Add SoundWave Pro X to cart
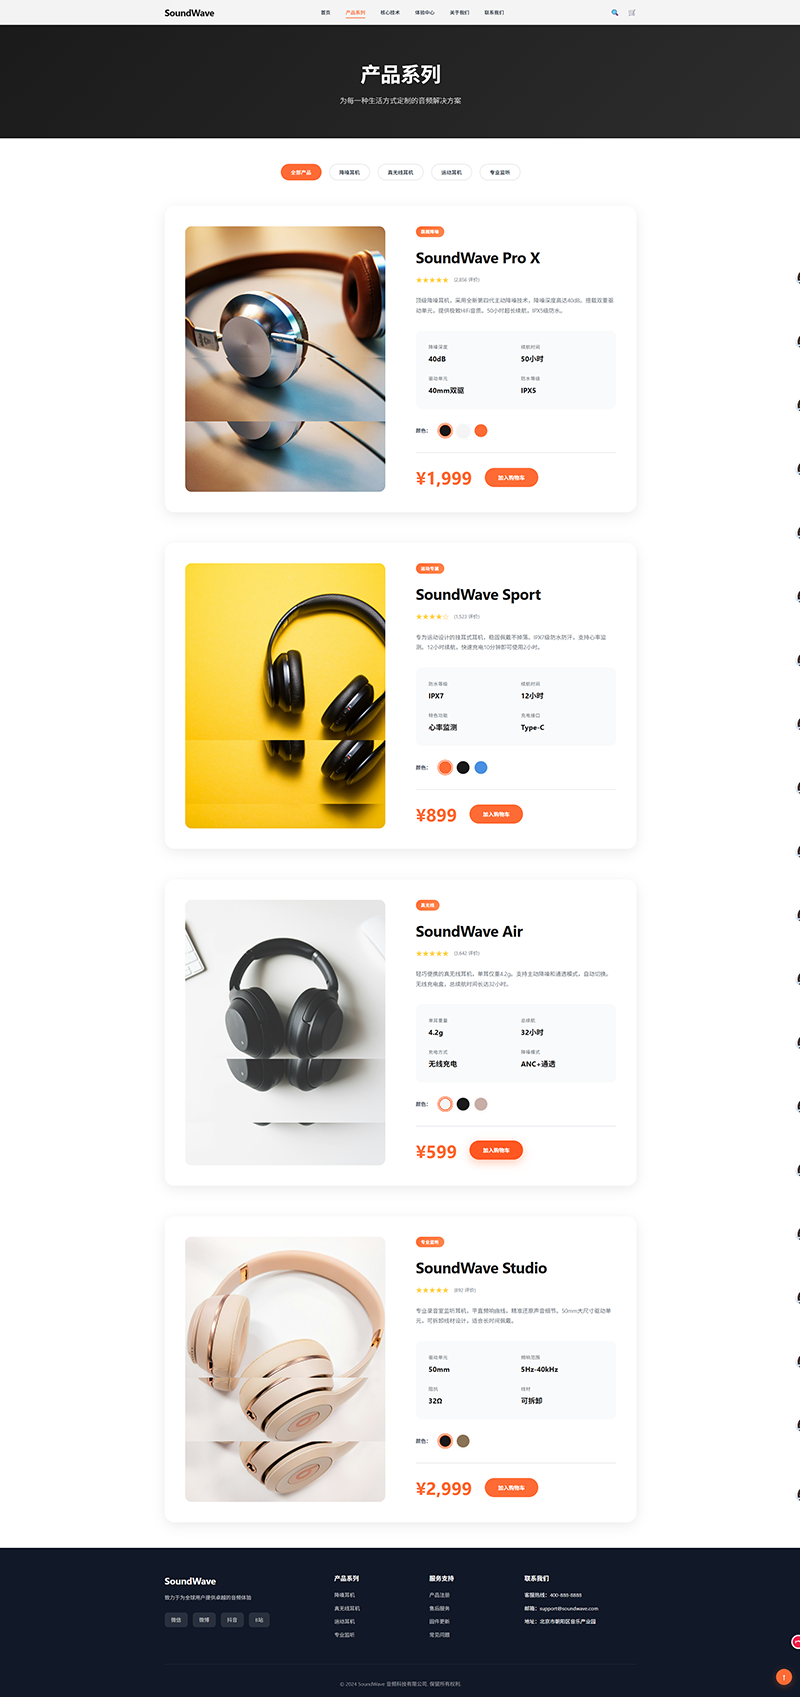This screenshot has height=1697, width=800. 511,478
